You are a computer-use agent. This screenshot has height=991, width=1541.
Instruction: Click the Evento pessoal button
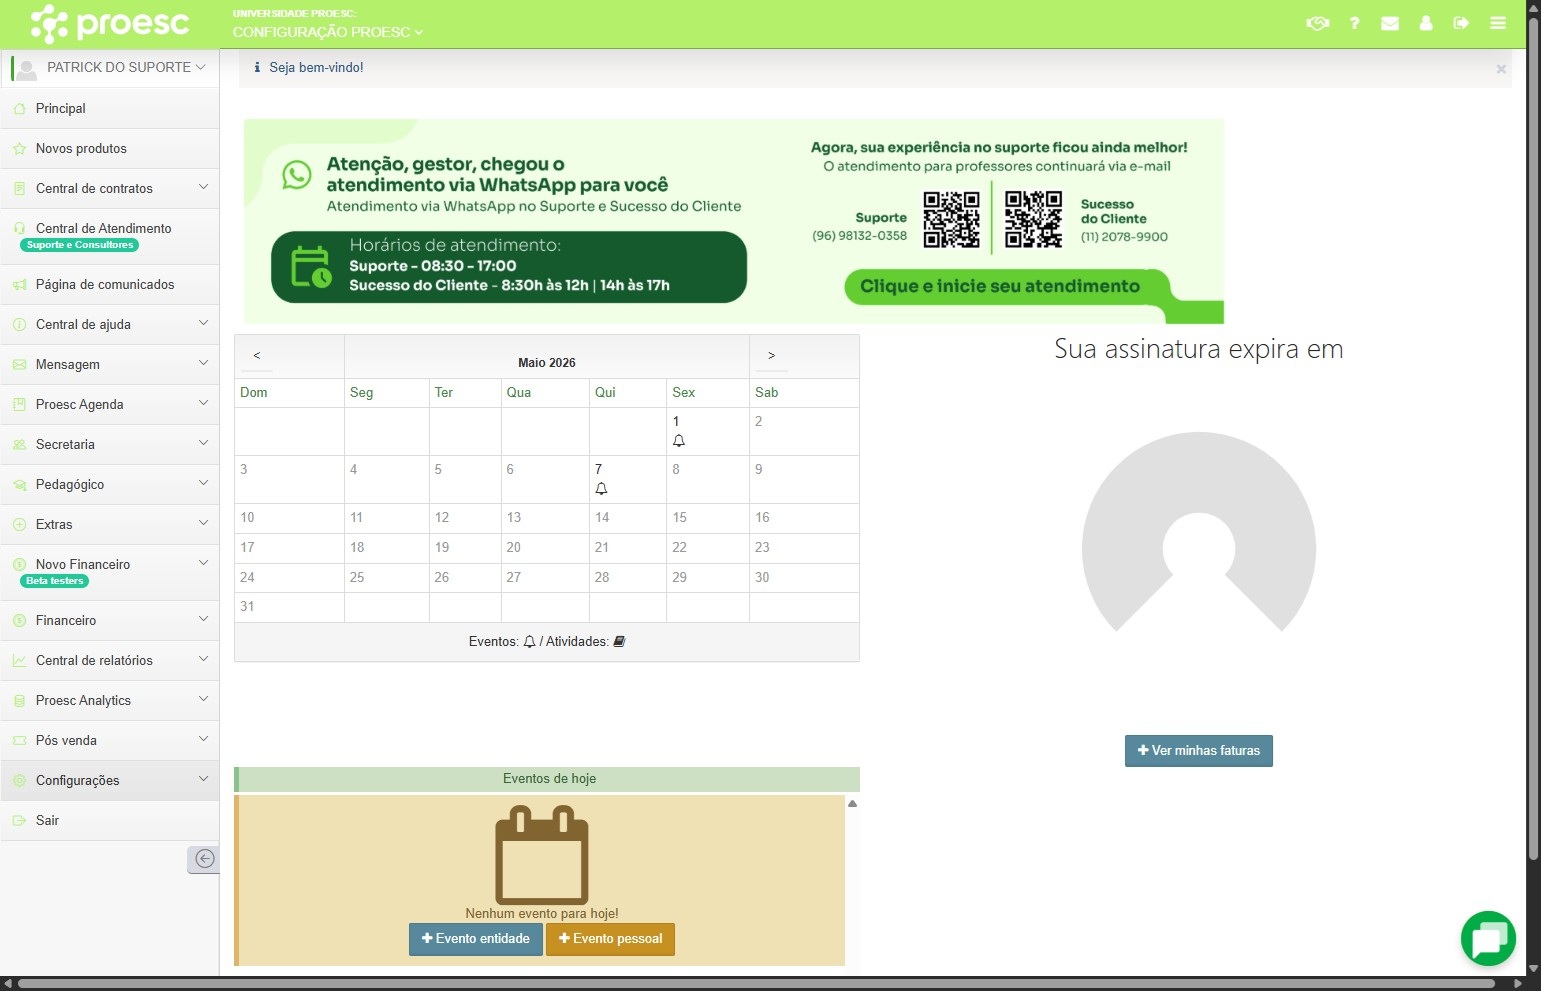tap(610, 939)
